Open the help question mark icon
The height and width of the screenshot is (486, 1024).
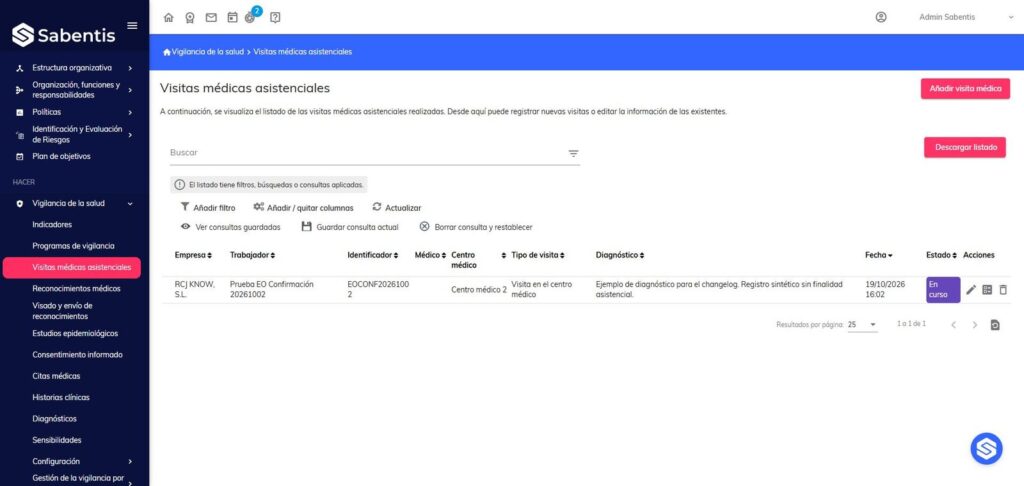pyautogui.click(x=275, y=18)
